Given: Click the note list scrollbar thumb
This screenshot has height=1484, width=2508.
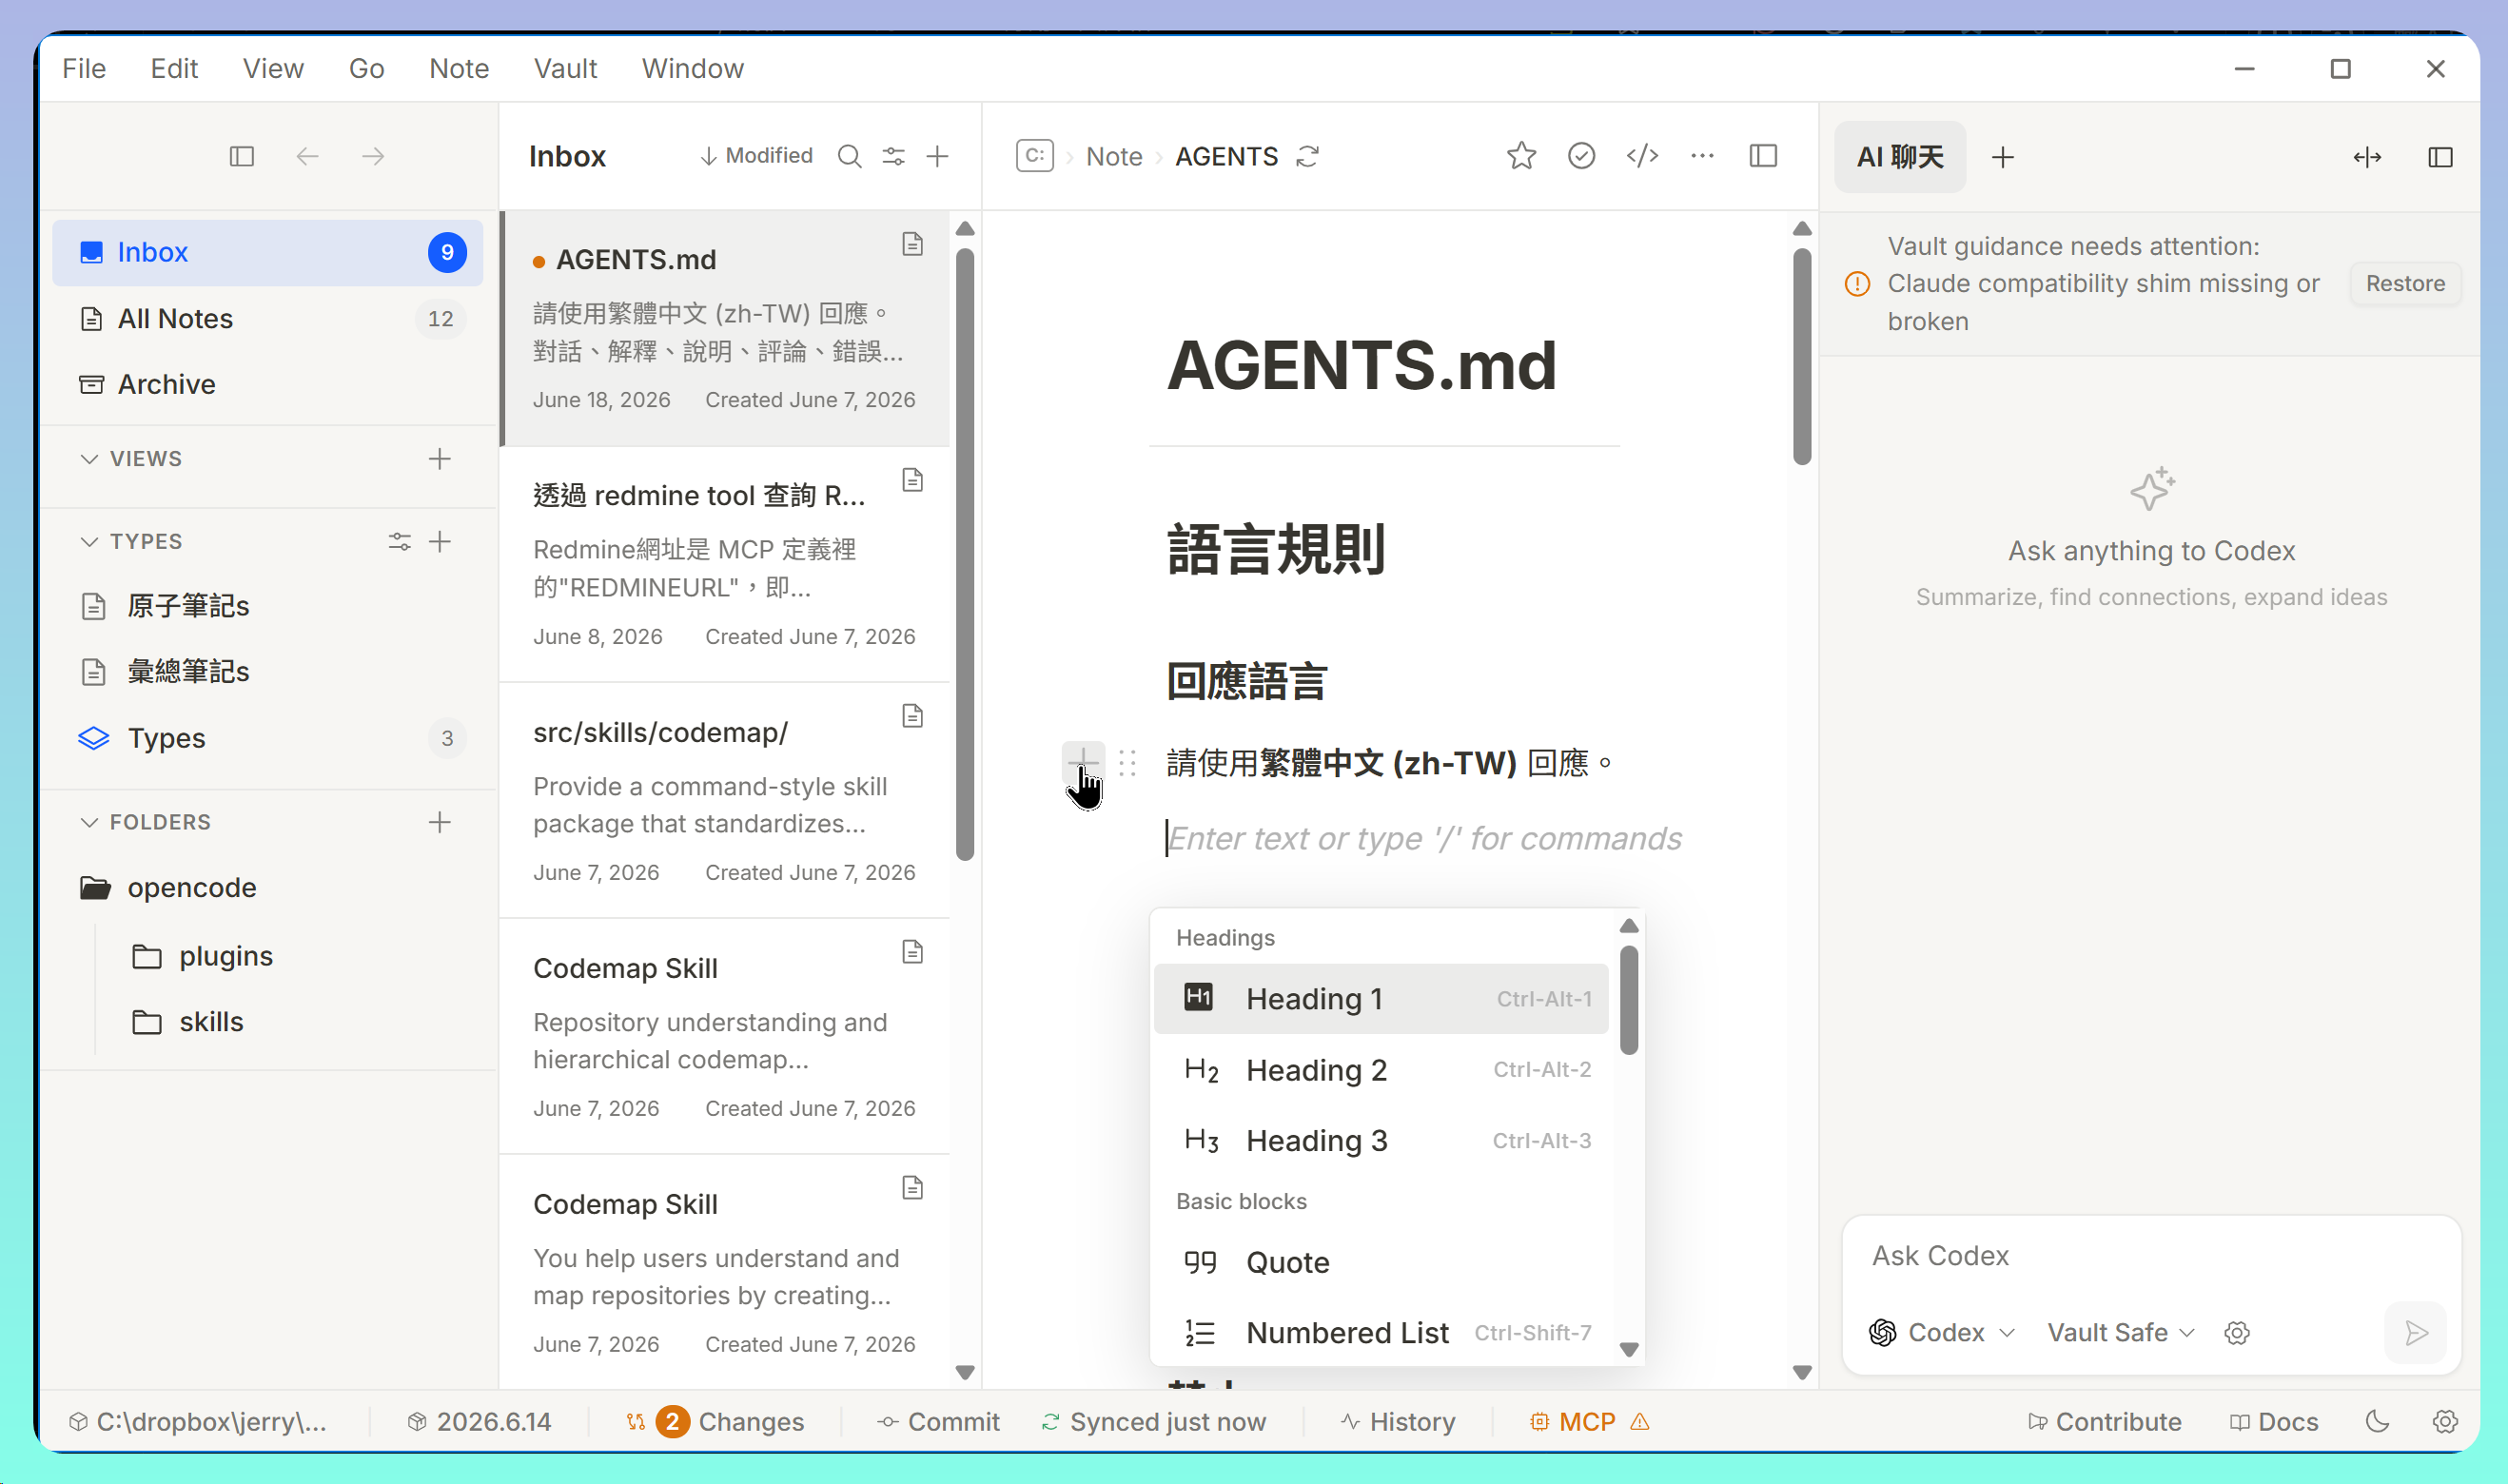Looking at the screenshot, I should click(x=964, y=553).
